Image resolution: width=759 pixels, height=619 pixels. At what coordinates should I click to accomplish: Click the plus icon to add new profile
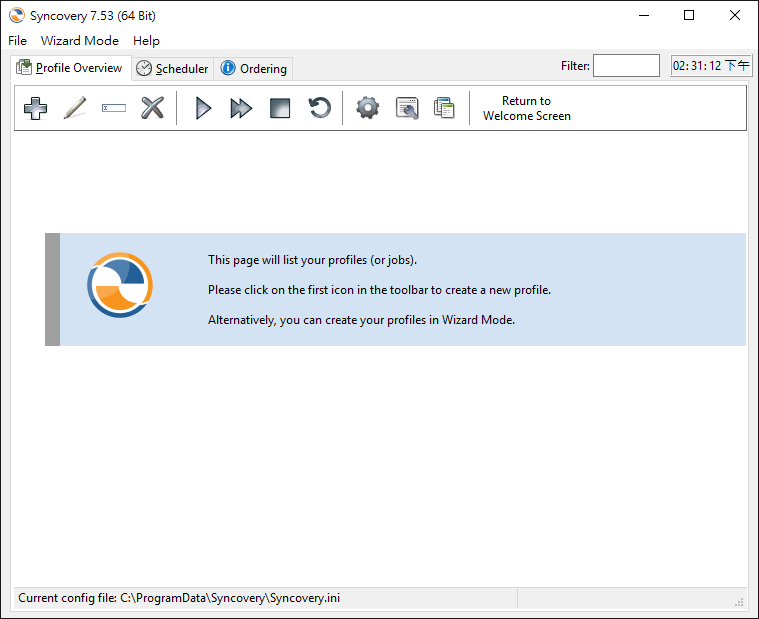click(35, 108)
